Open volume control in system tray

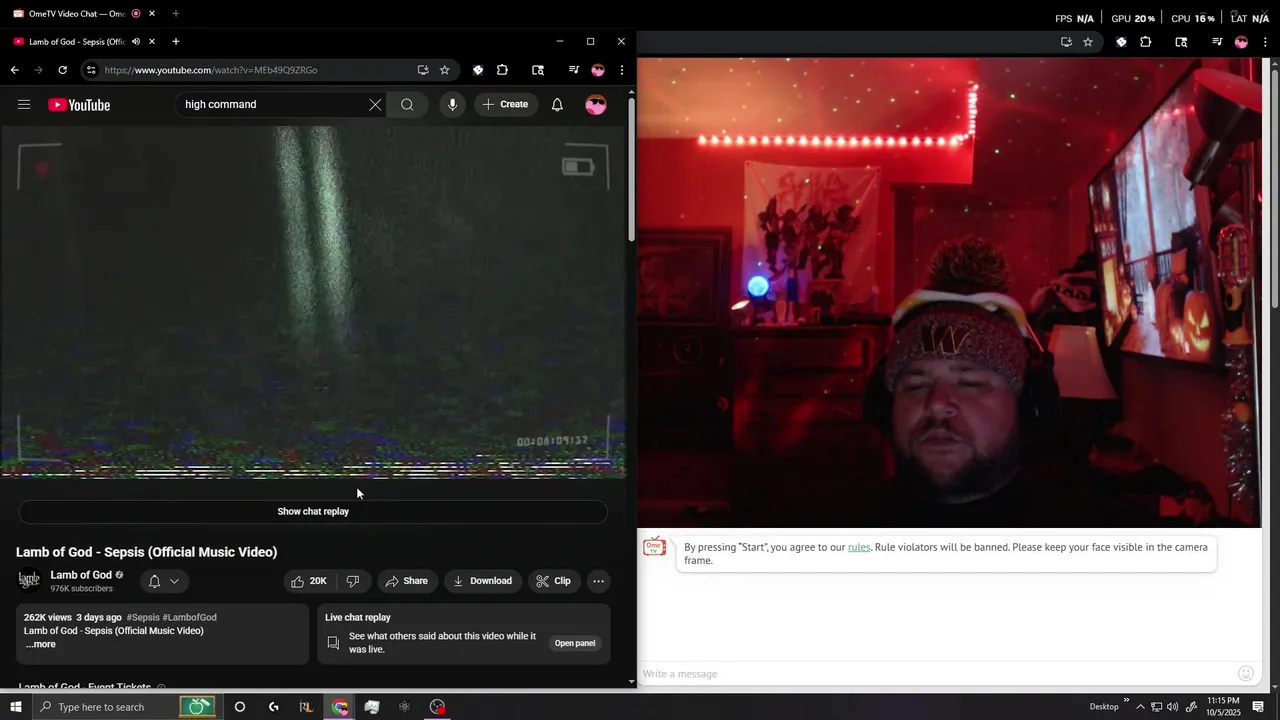[1173, 707]
